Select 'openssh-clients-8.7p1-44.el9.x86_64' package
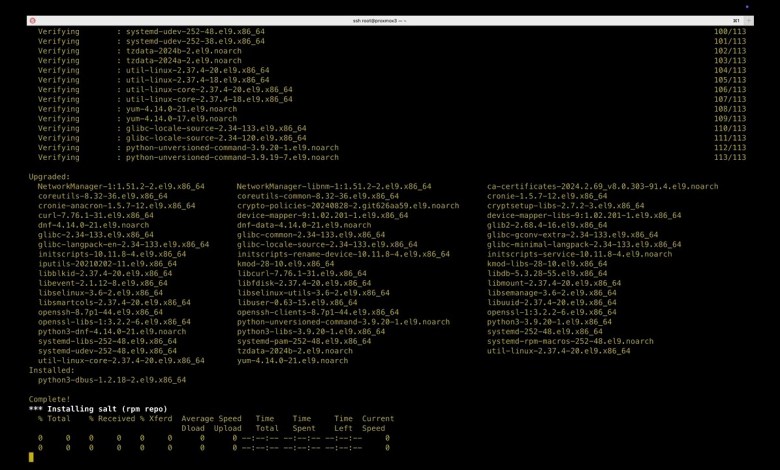The height and width of the screenshot is (470, 780). pos(317,312)
